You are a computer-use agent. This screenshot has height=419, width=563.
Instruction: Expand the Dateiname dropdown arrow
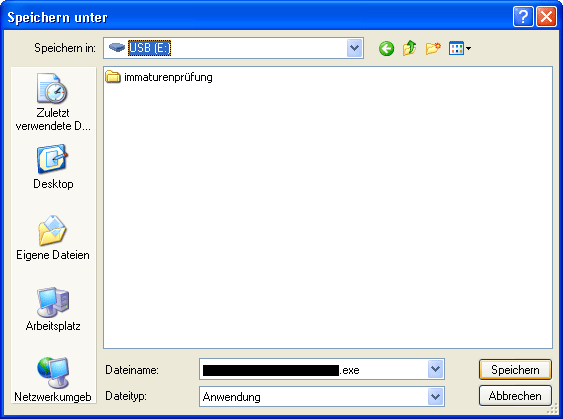pos(436,369)
